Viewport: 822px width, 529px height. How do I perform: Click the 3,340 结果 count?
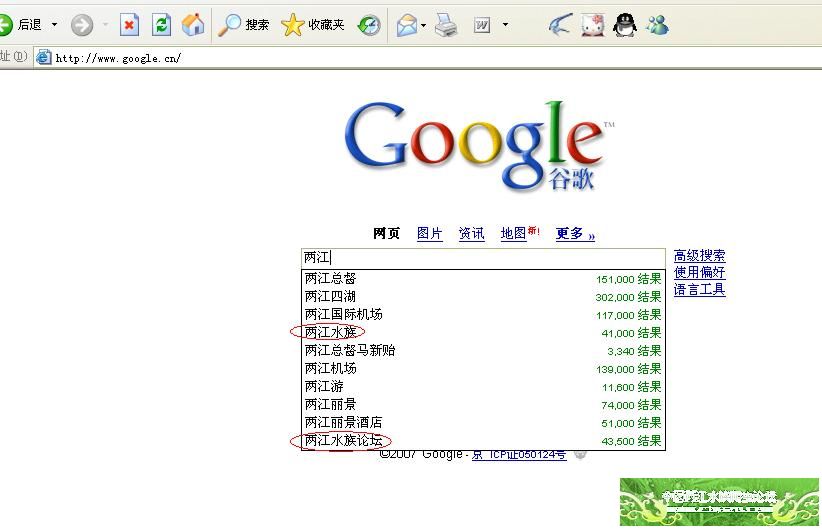click(x=634, y=351)
